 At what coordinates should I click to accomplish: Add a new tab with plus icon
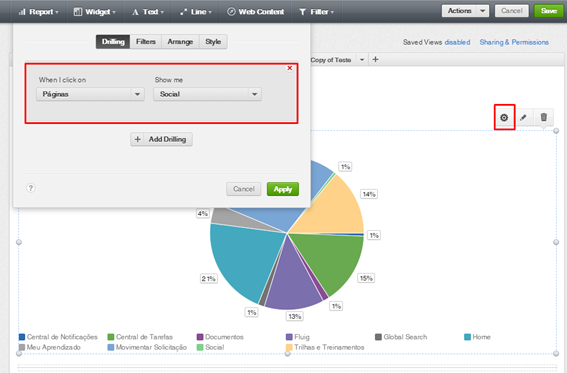(x=375, y=59)
